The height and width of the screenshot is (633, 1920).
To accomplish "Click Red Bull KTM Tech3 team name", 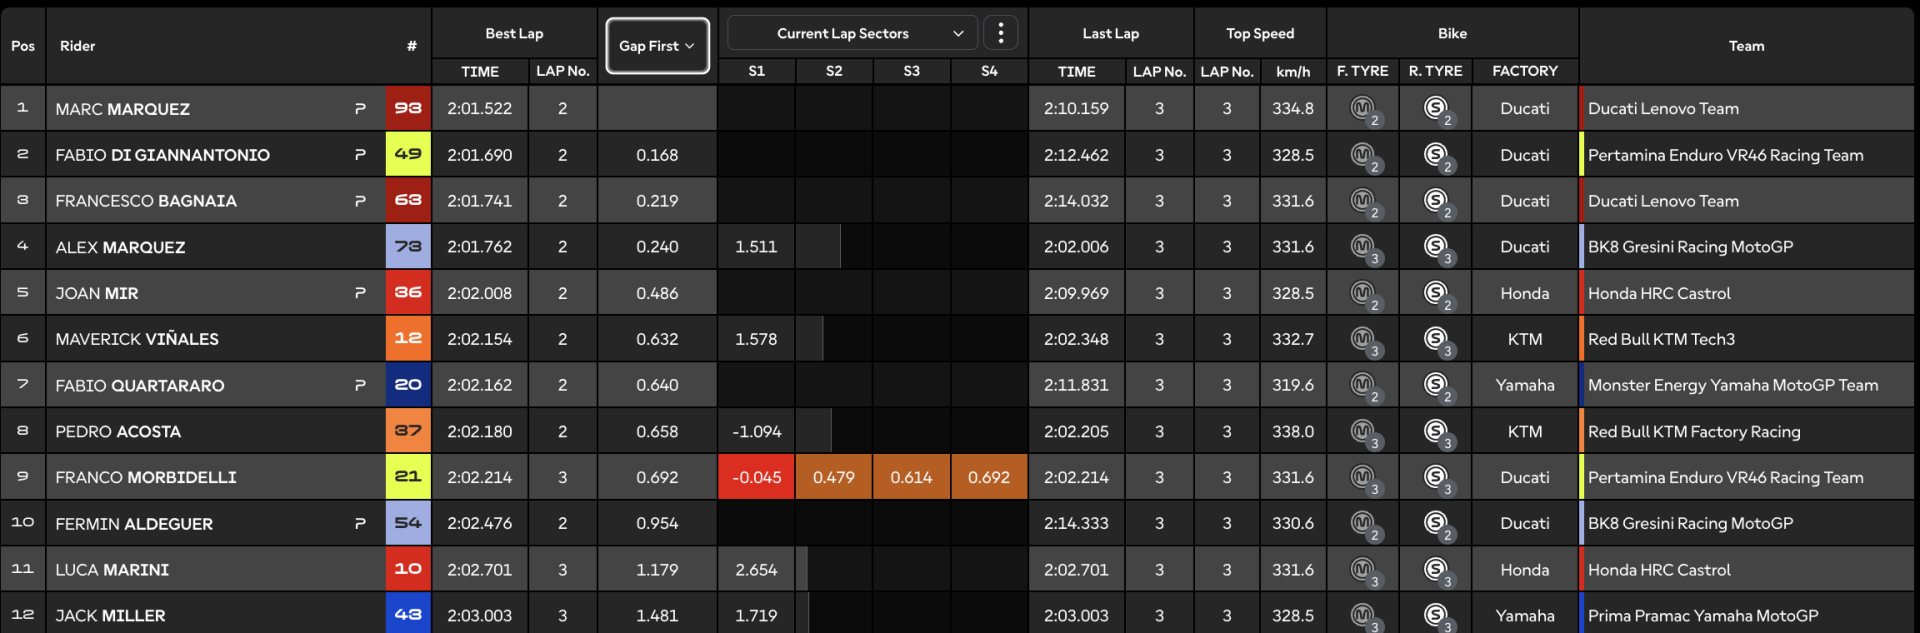I will point(1661,340).
